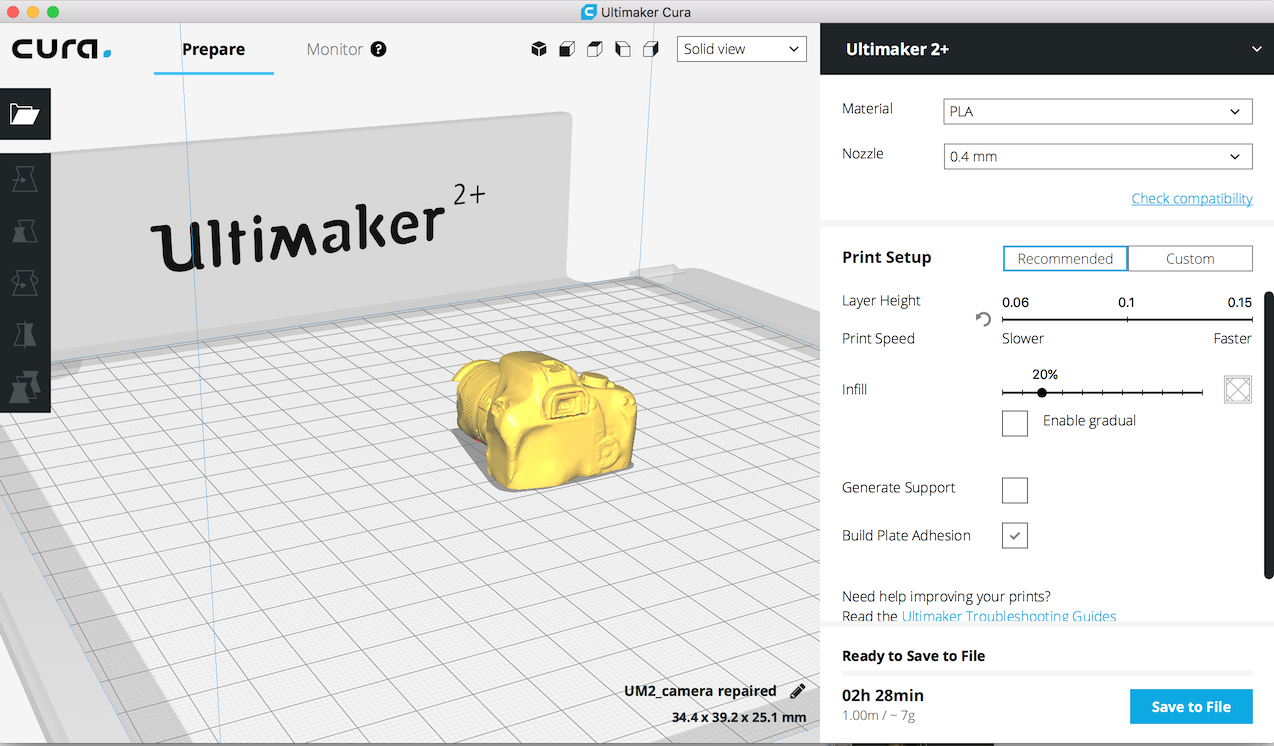Open the Material PLA dropdown
Screen dimensions: 1274x746
[x=1098, y=111]
